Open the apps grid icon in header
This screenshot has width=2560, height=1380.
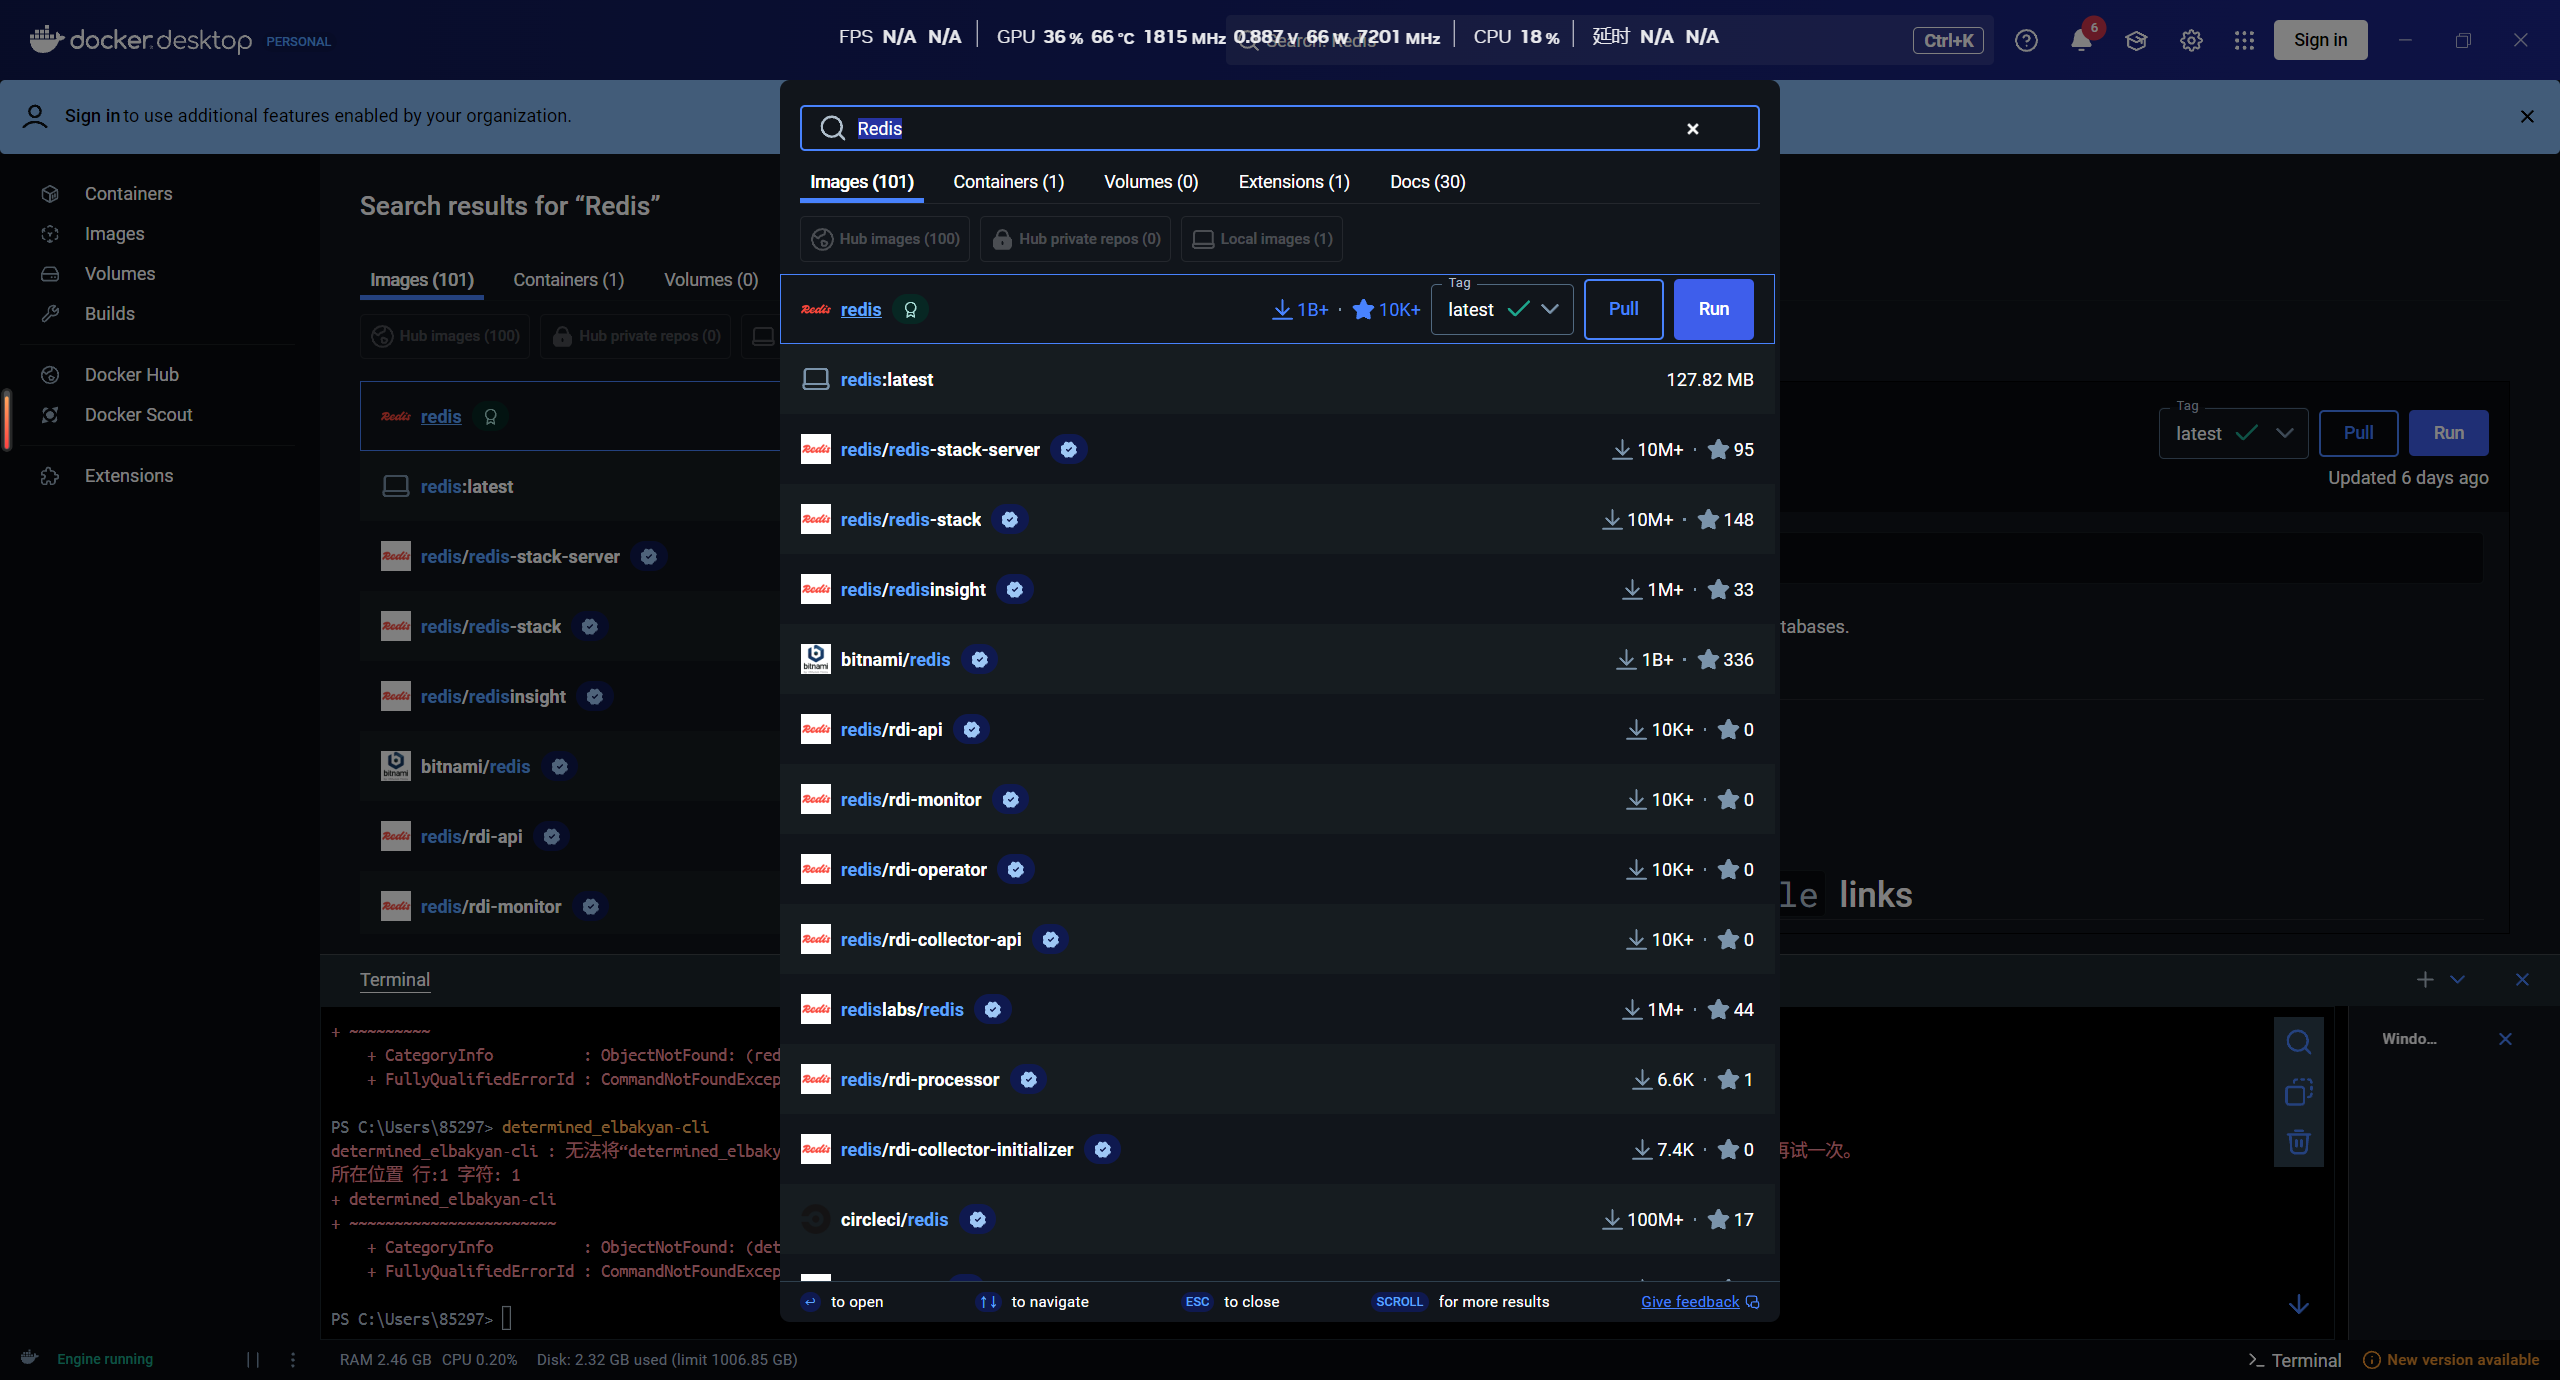[x=2244, y=40]
